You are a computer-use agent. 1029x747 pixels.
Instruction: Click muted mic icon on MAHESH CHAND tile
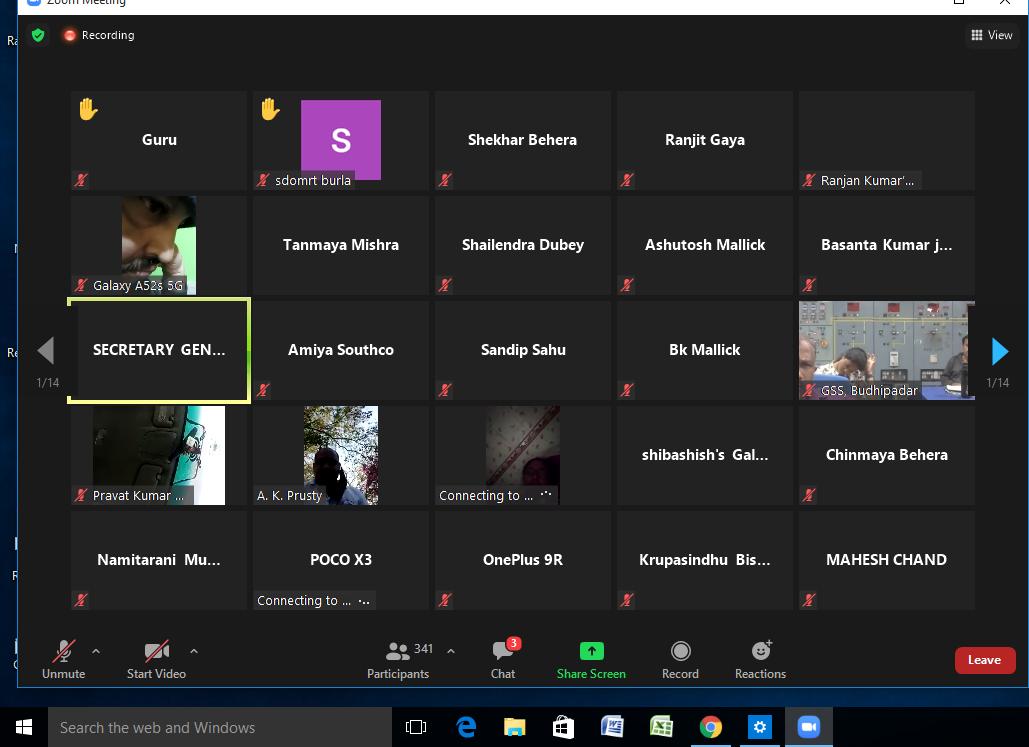(809, 600)
